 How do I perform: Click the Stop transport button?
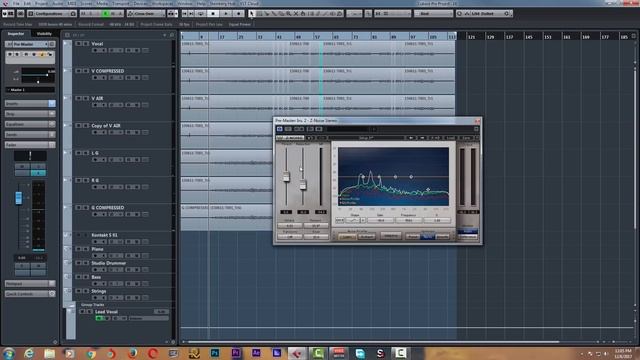(213, 13)
